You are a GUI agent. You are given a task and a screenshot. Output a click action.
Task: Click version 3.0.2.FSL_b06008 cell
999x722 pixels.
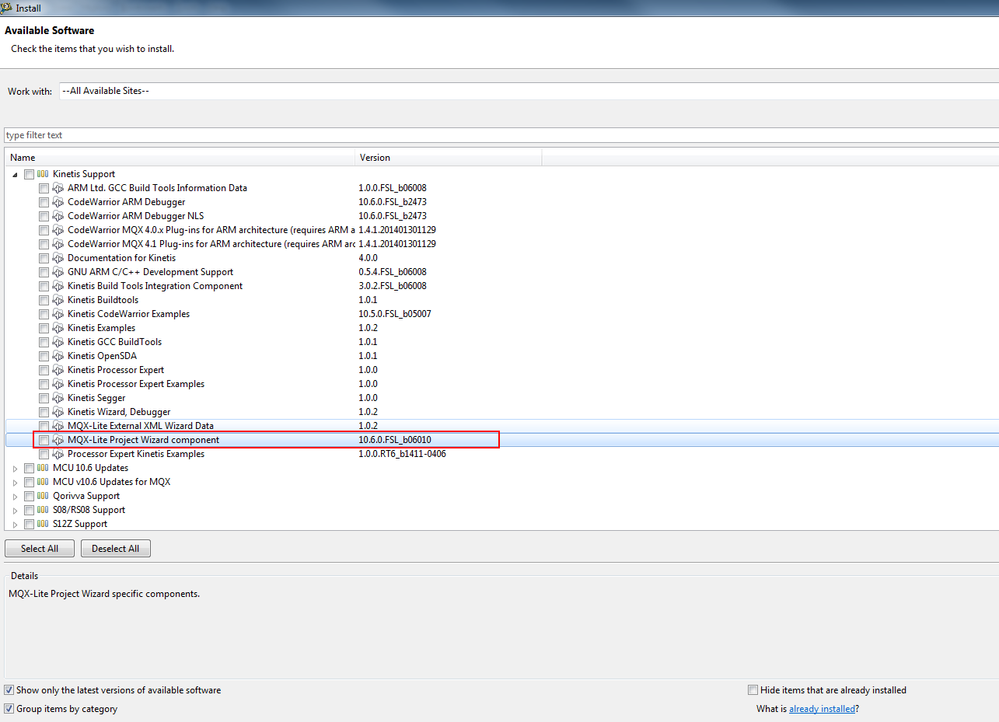point(392,286)
